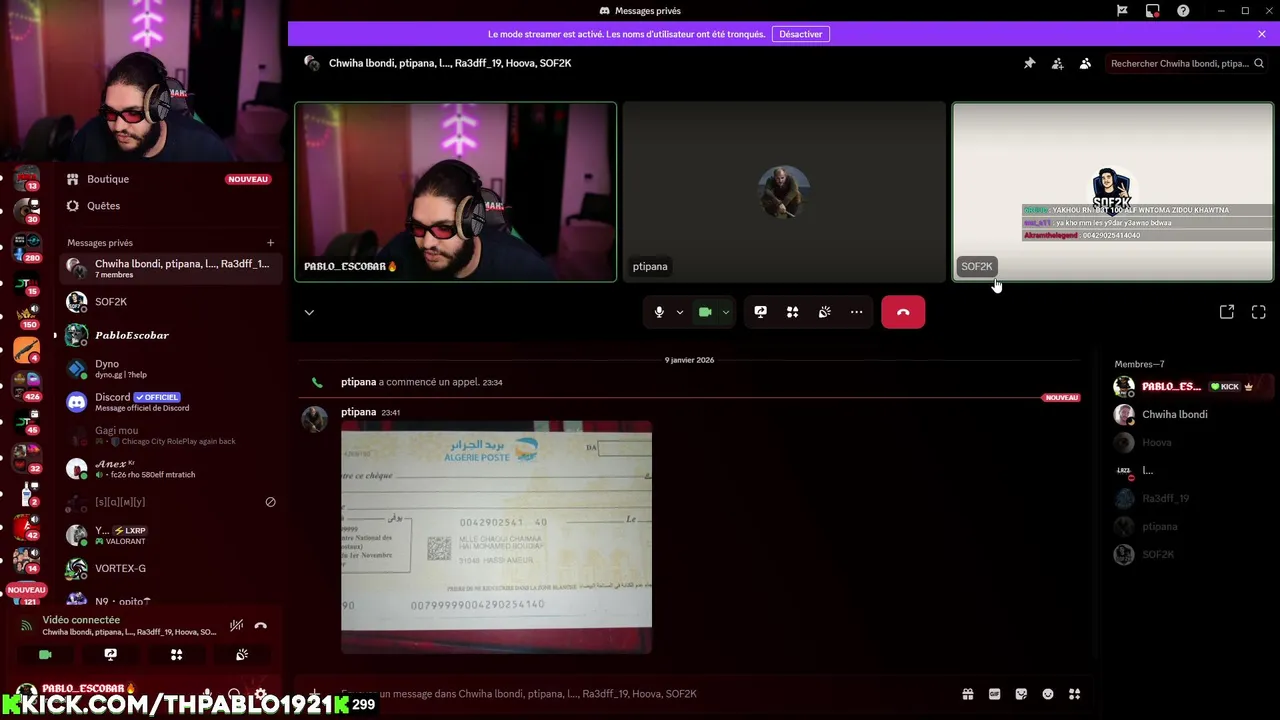Image resolution: width=1280 pixels, height=720 pixels.
Task: Select the PABLO_ESCOBAR video tile
Action: [x=455, y=192]
